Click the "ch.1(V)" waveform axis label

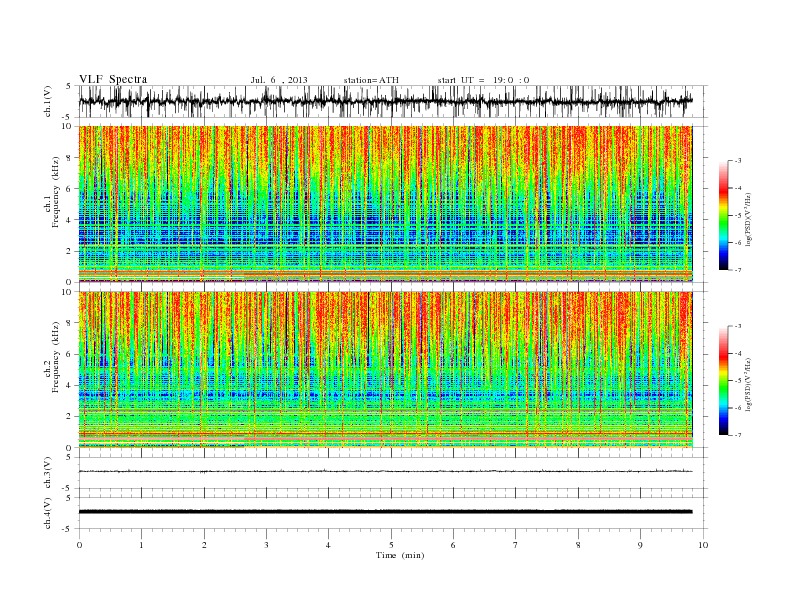[x=48, y=101]
